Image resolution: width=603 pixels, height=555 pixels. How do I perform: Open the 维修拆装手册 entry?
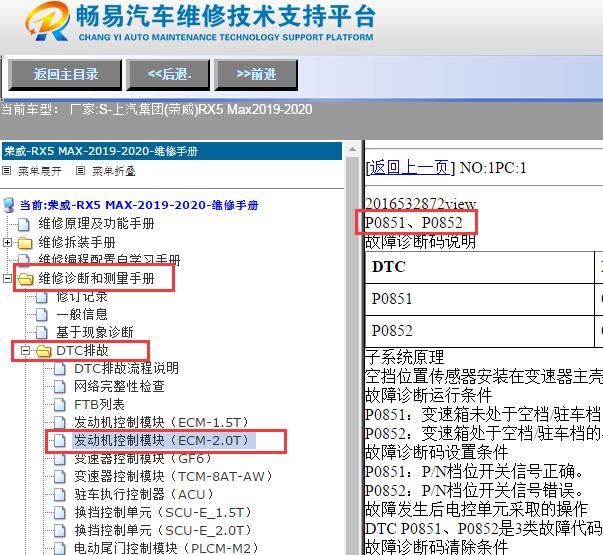[x=77, y=242]
